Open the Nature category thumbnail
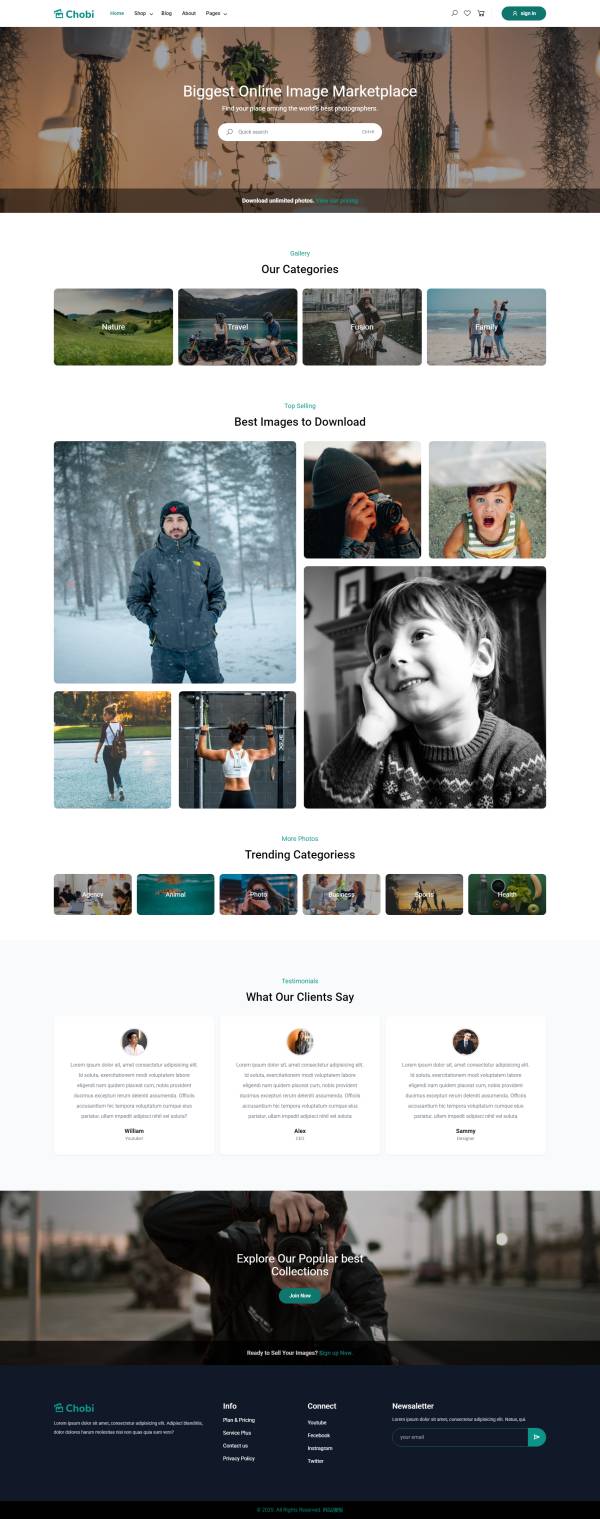Screen dimensions: 600x1519 (x=113, y=327)
